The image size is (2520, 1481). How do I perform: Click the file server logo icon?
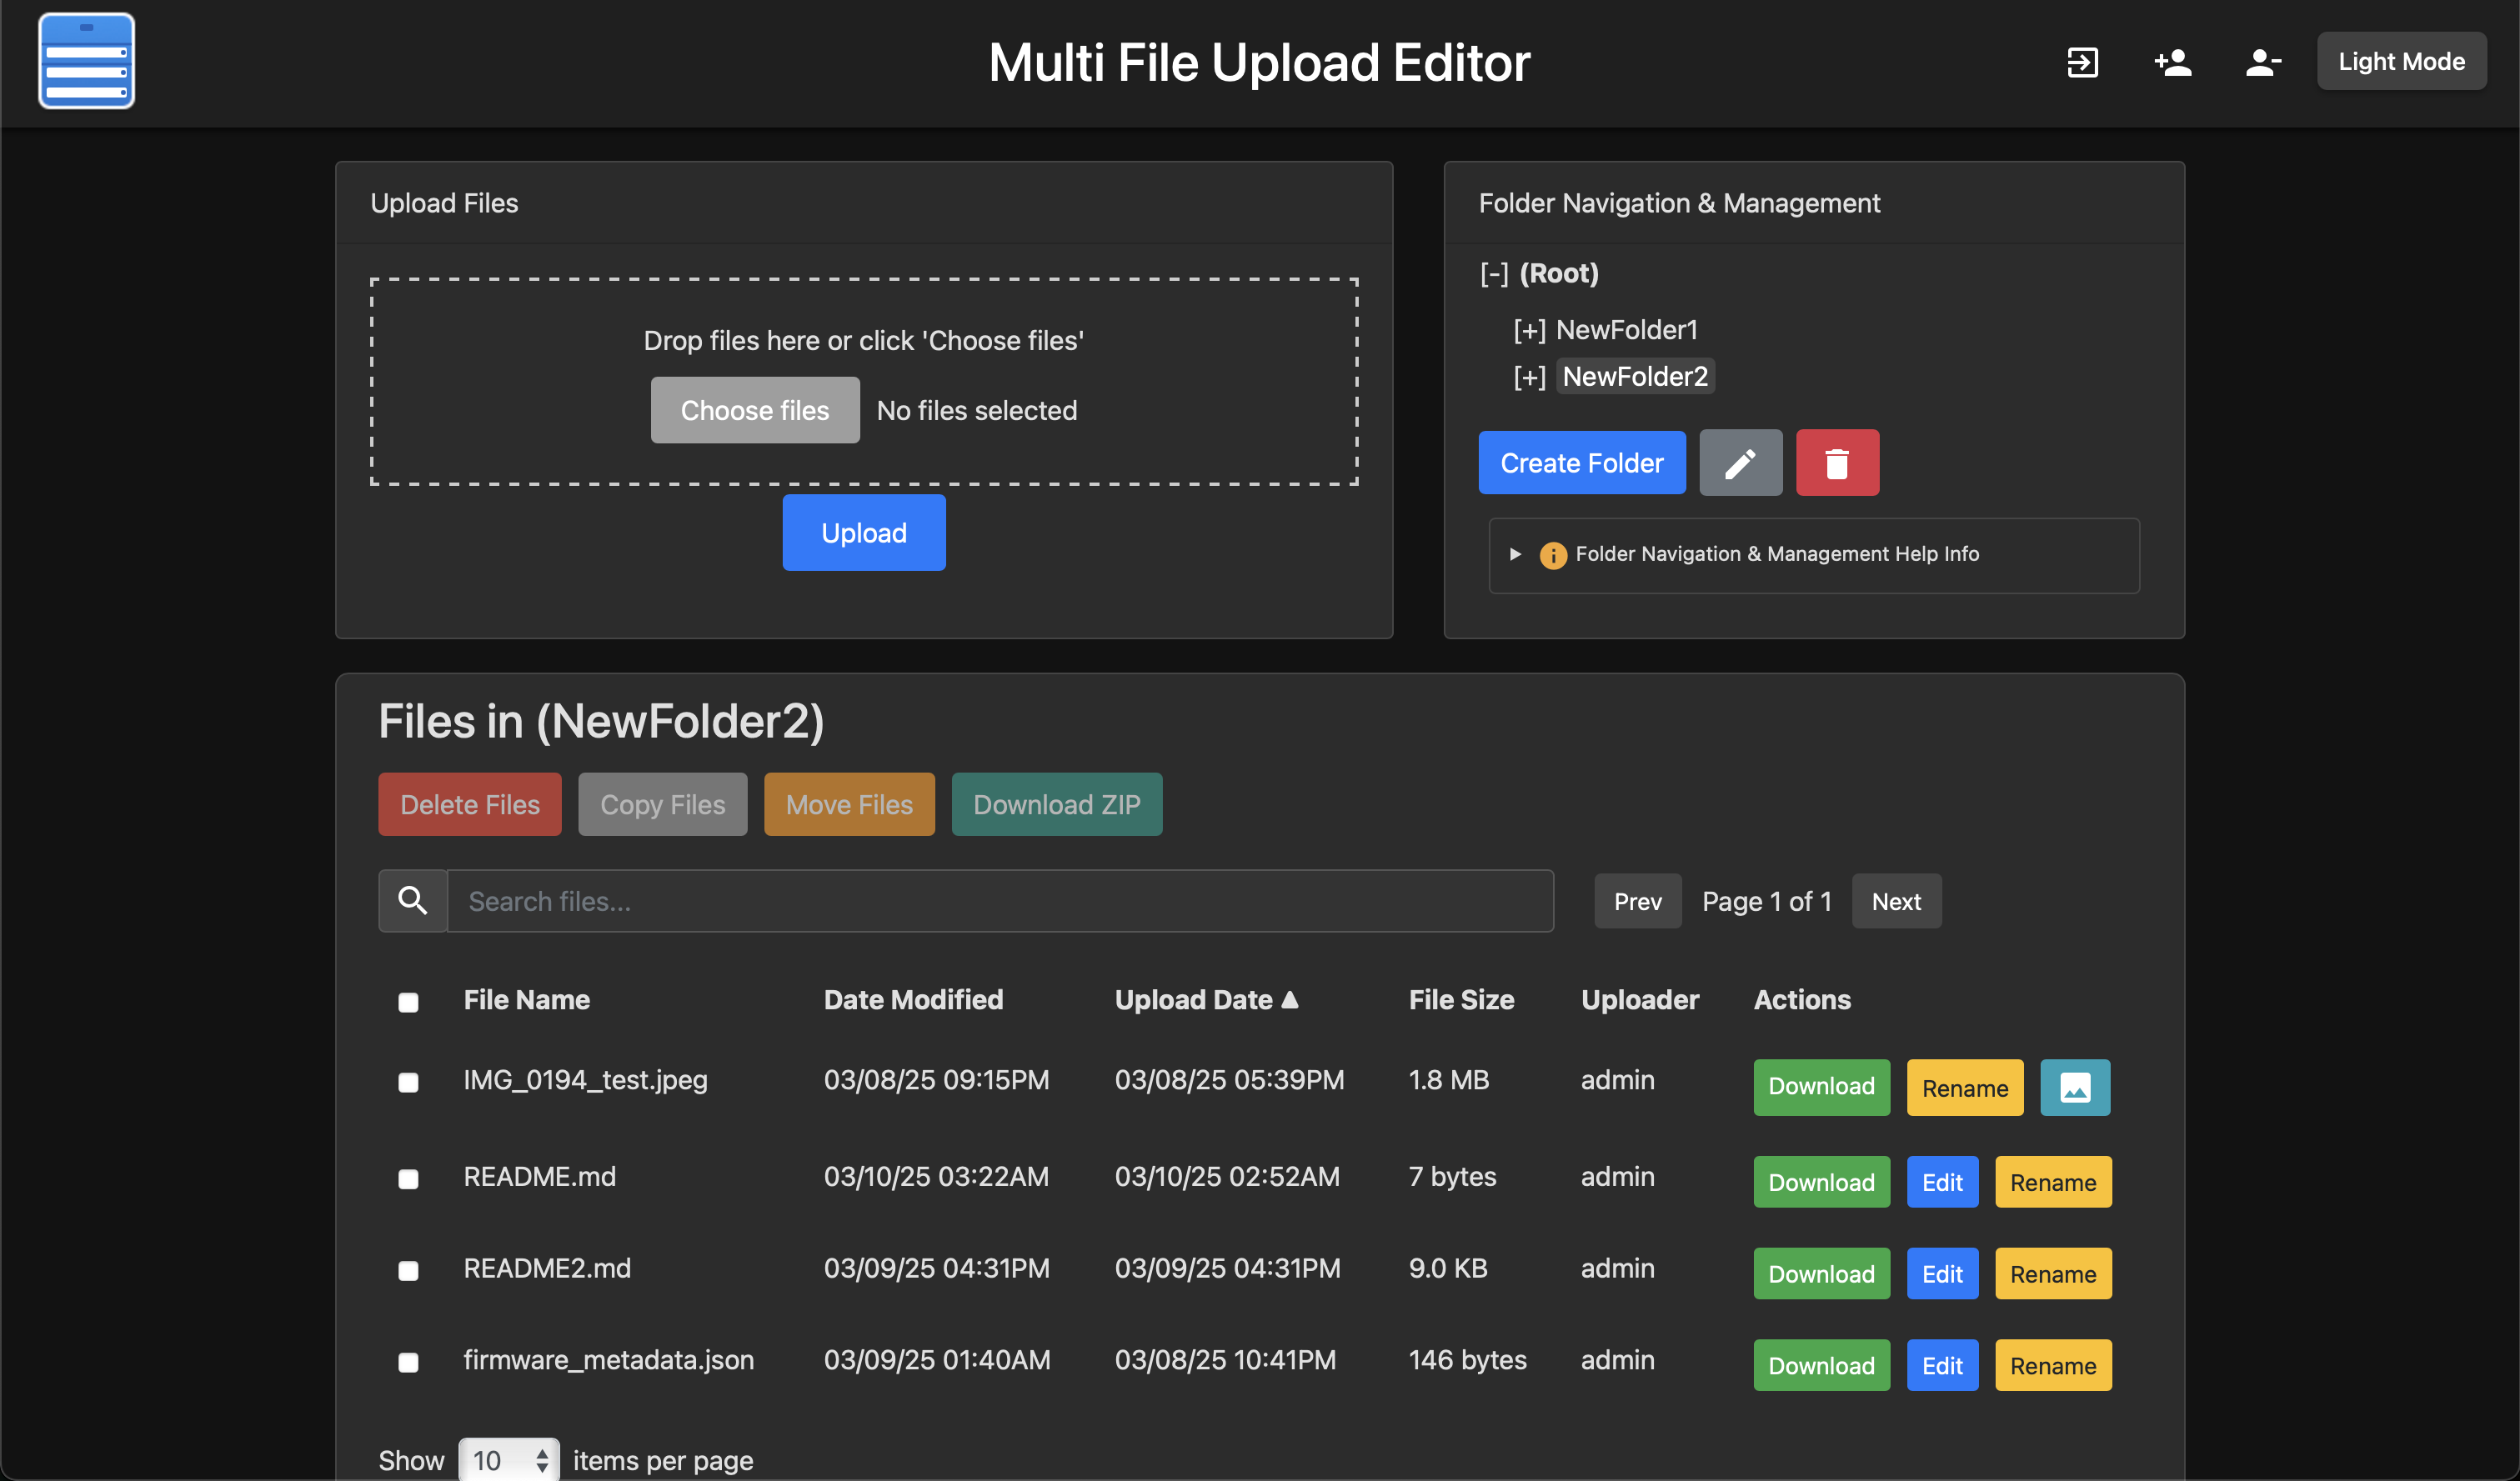(x=86, y=62)
